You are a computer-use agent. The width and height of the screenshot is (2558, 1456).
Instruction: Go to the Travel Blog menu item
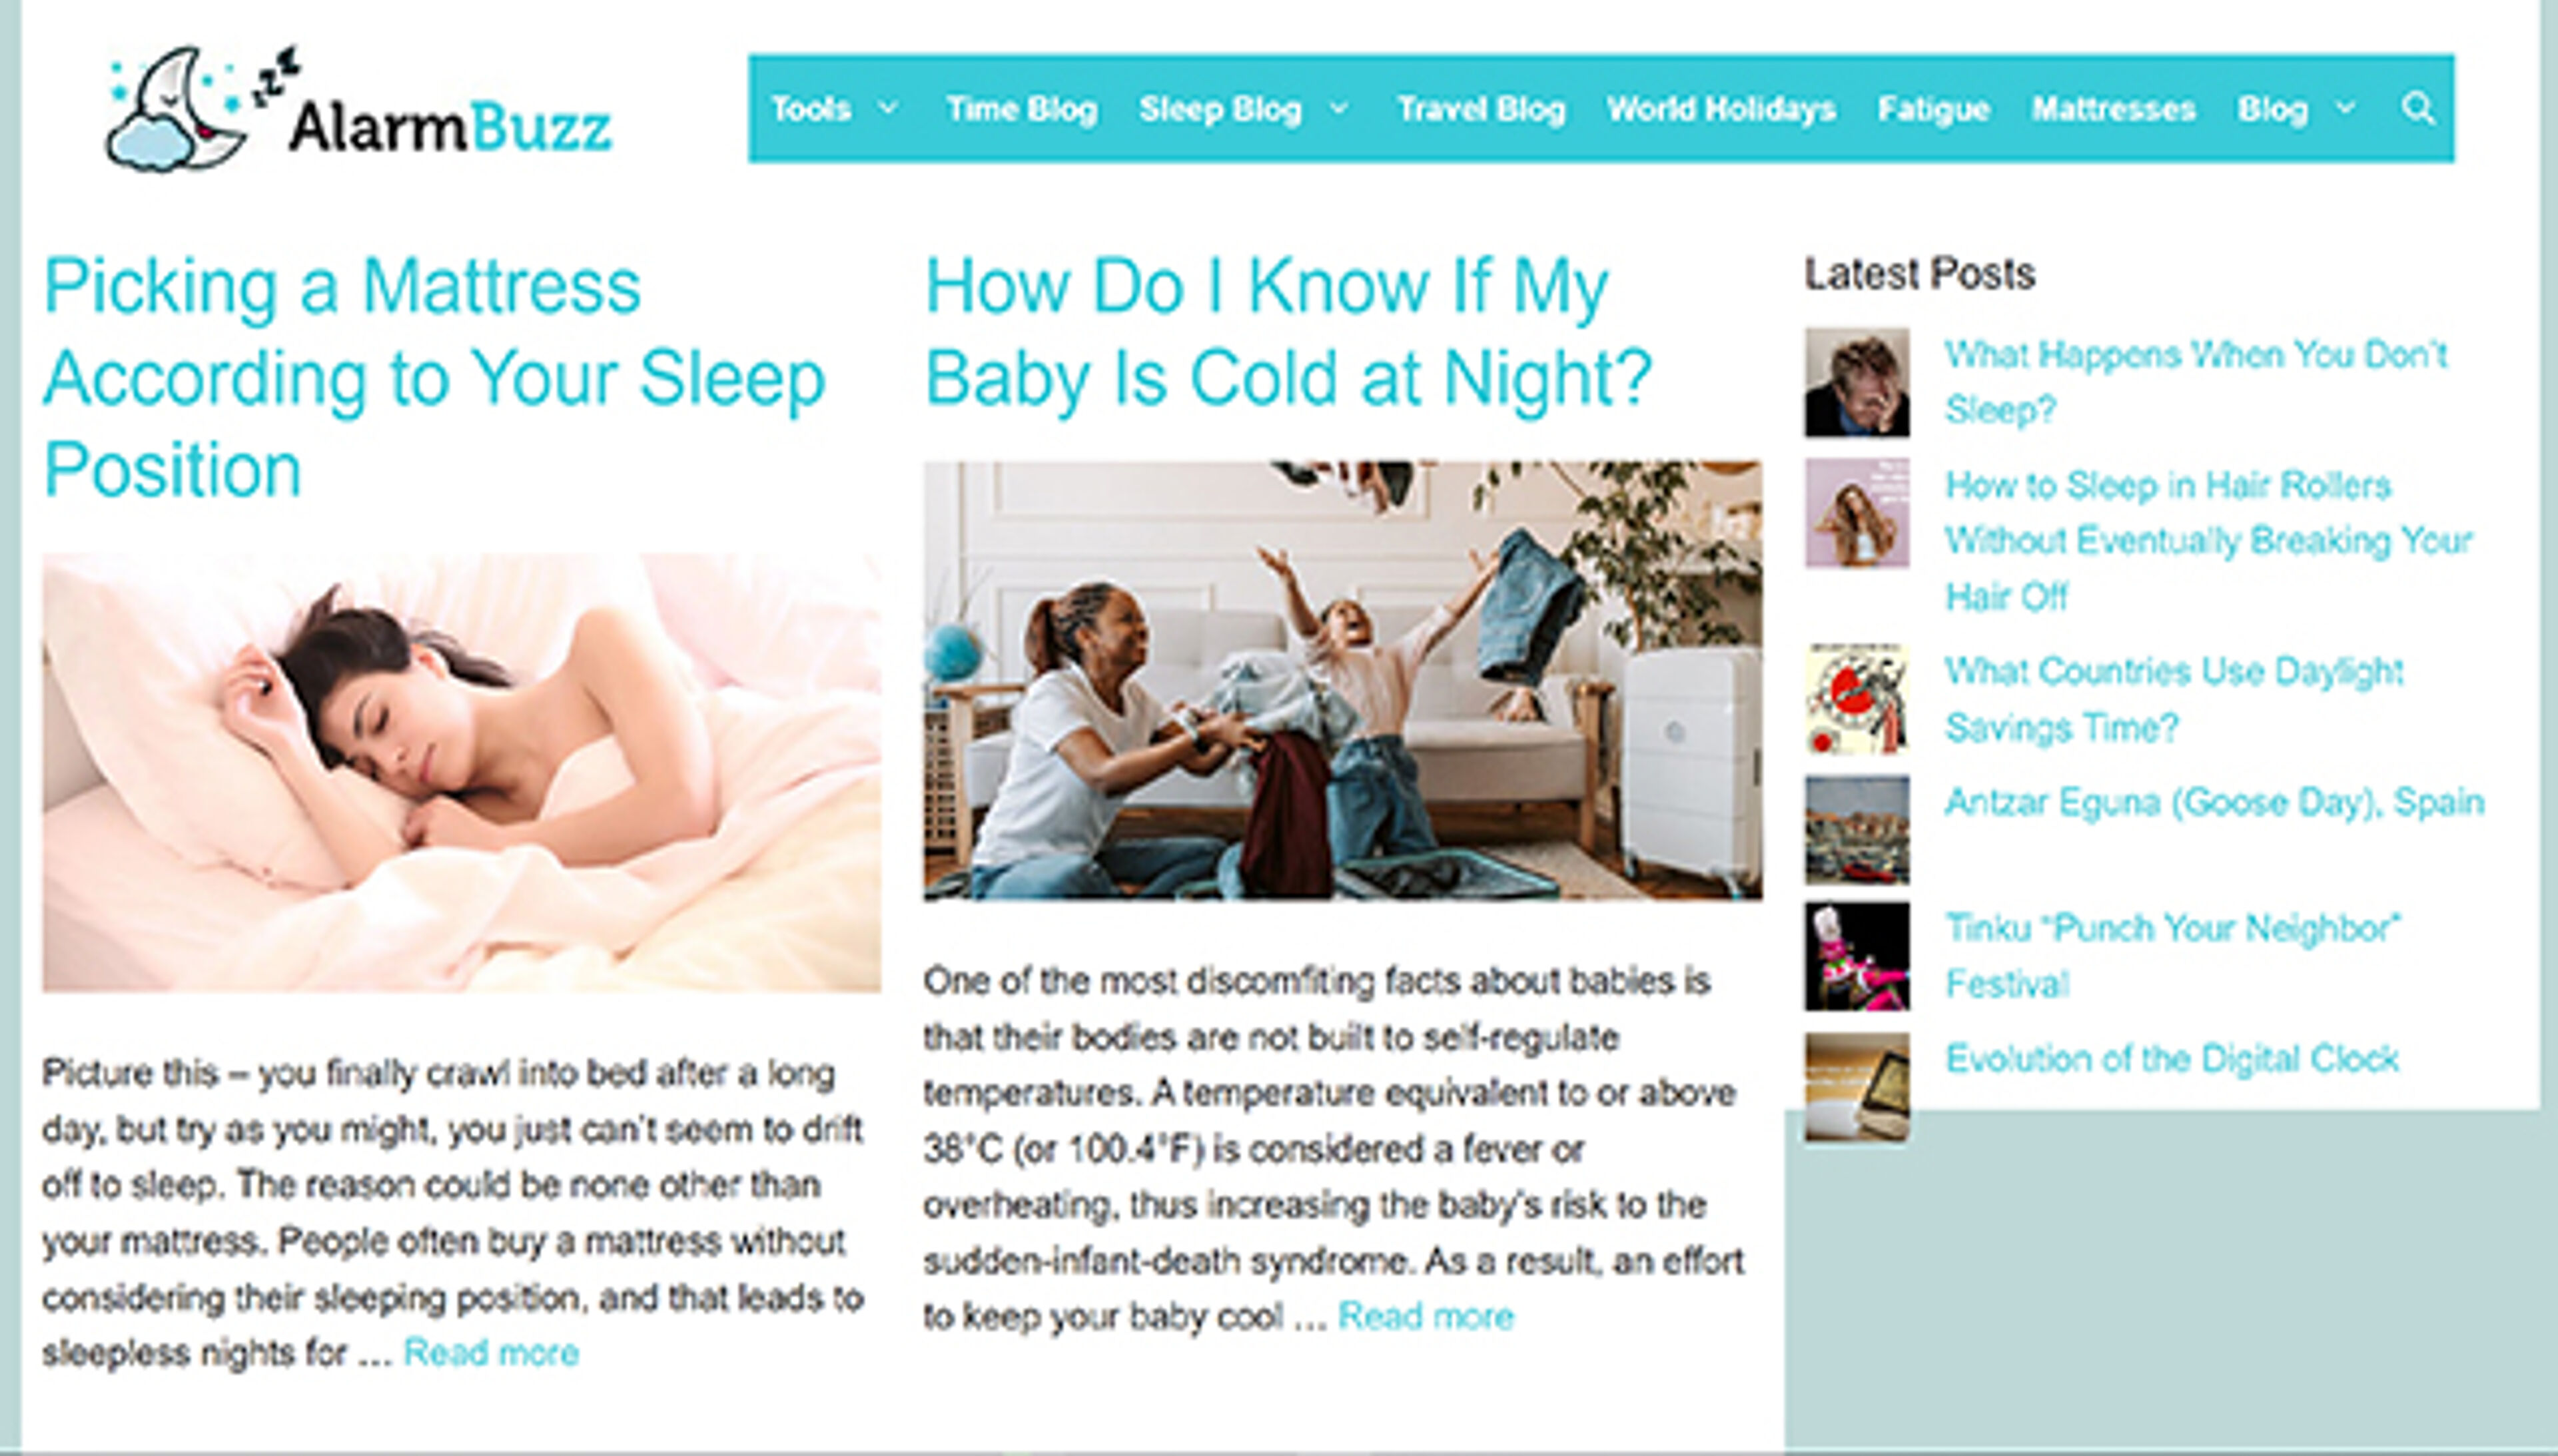point(1481,108)
